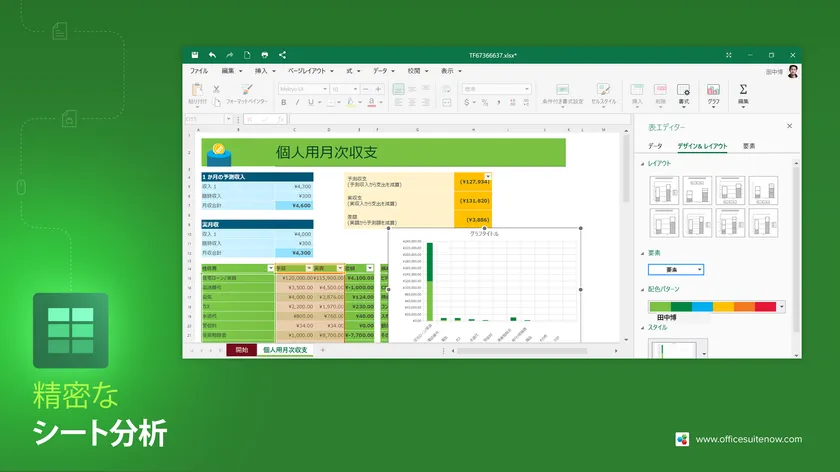
Task: Click the Print icon in title bar
Action: pos(264,55)
